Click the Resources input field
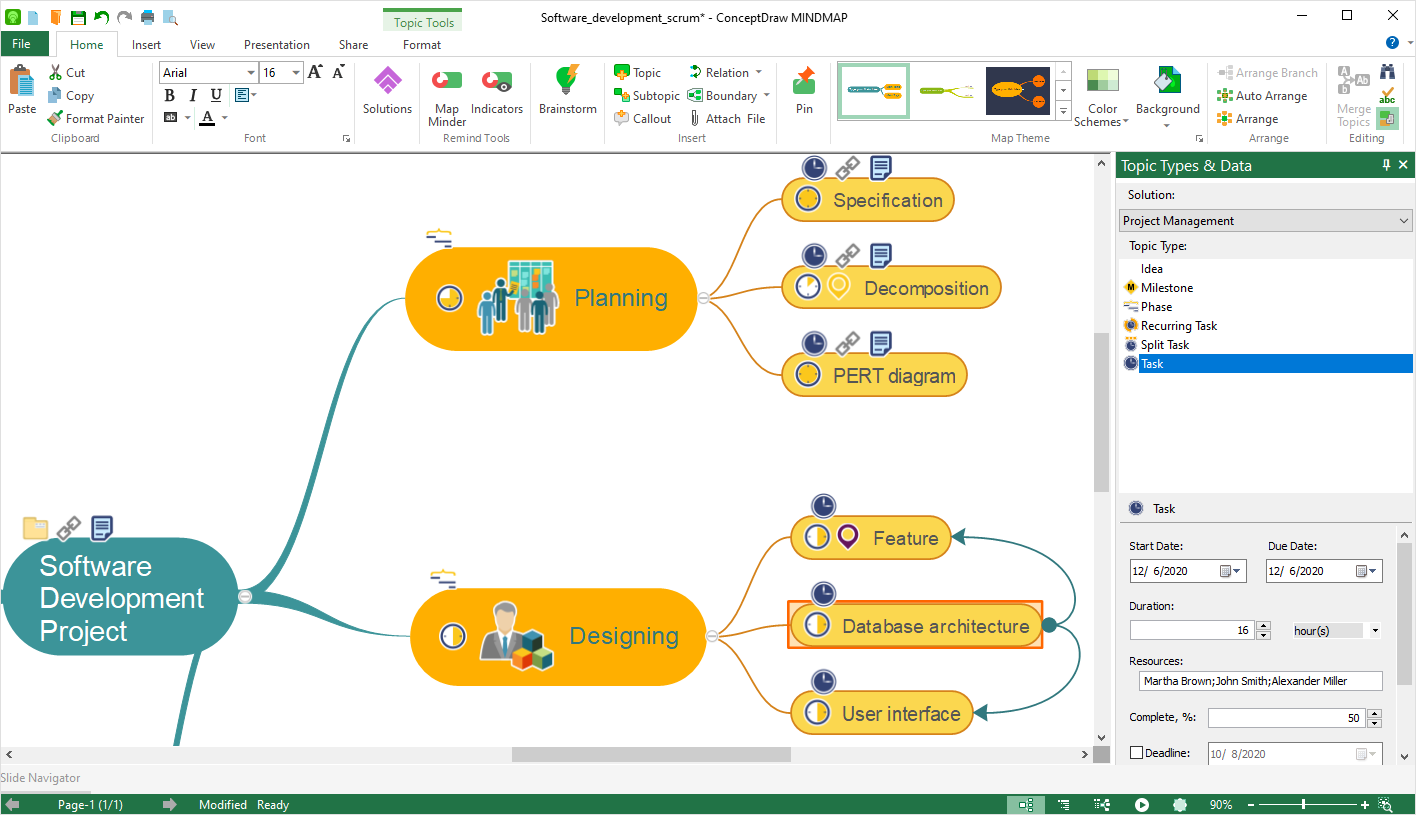Viewport: 1416px width, 815px height. coord(1260,681)
